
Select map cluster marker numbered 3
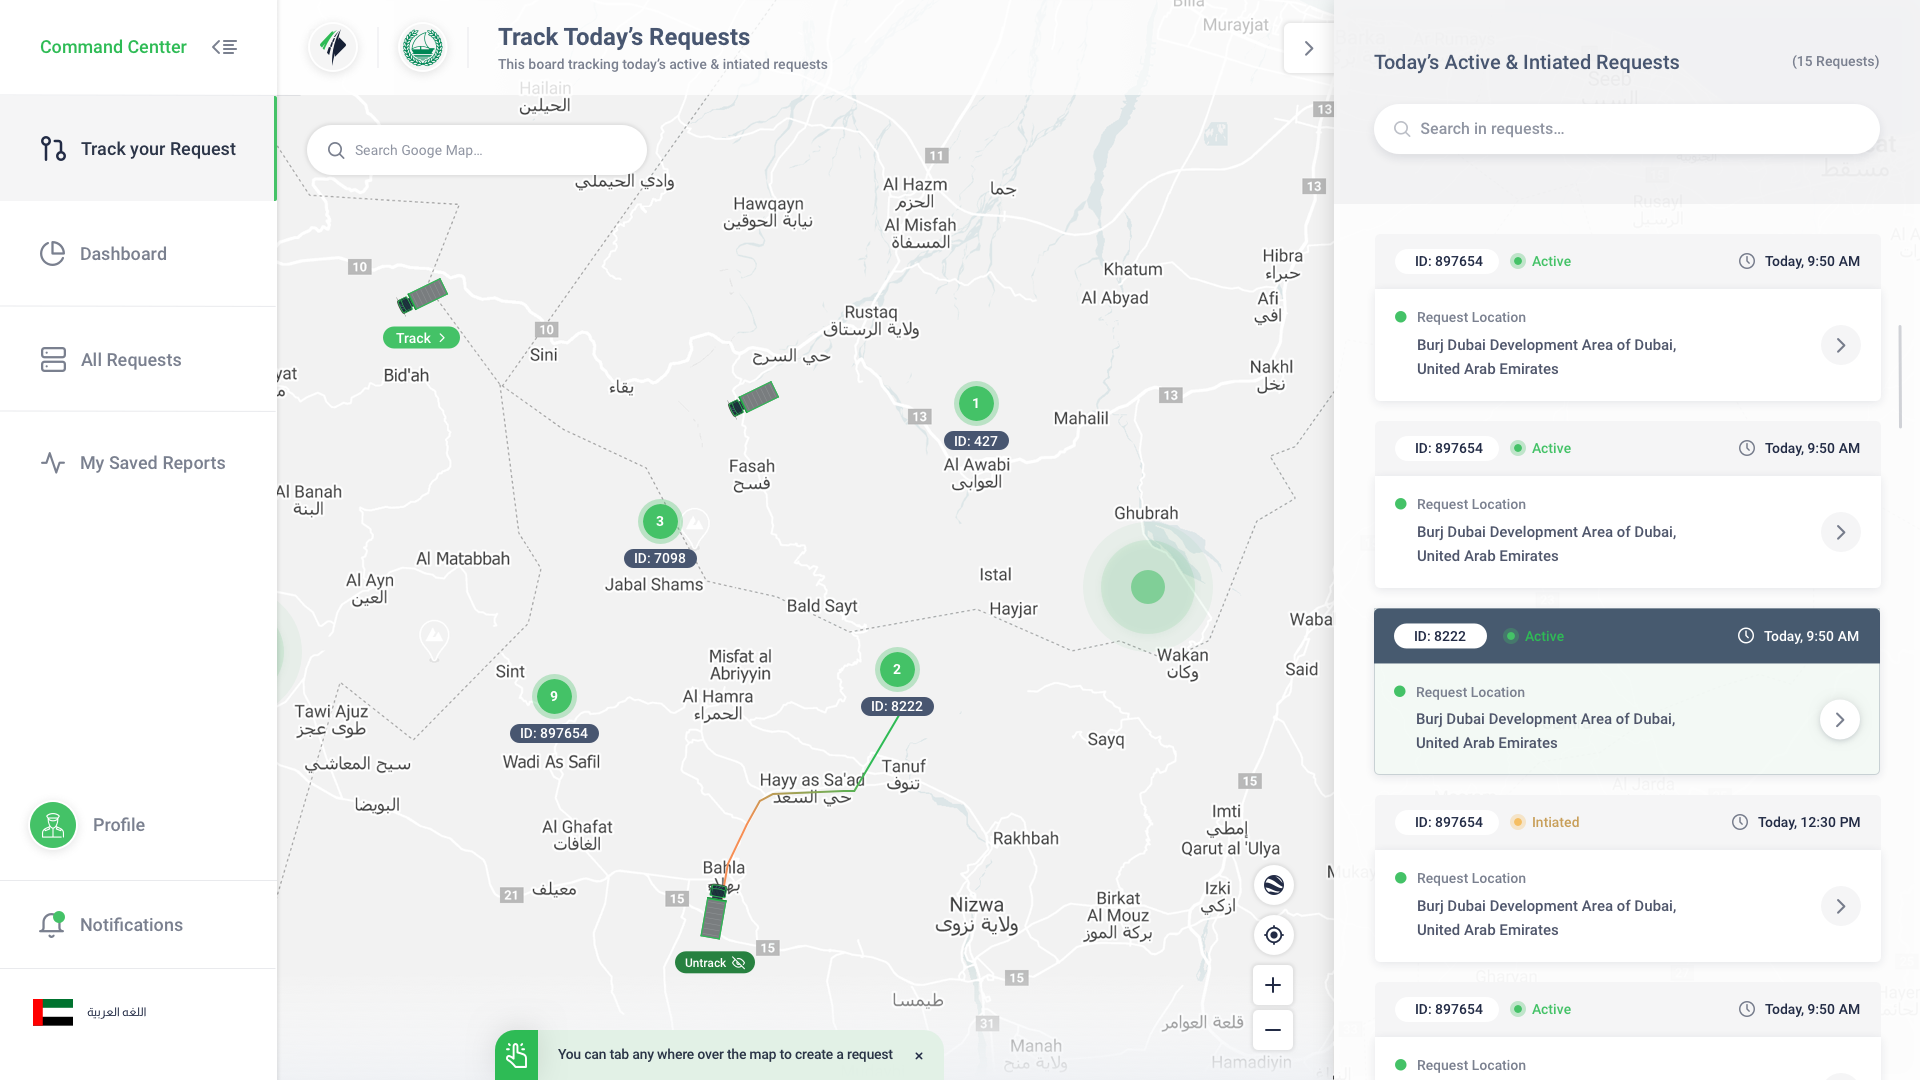pyautogui.click(x=660, y=521)
